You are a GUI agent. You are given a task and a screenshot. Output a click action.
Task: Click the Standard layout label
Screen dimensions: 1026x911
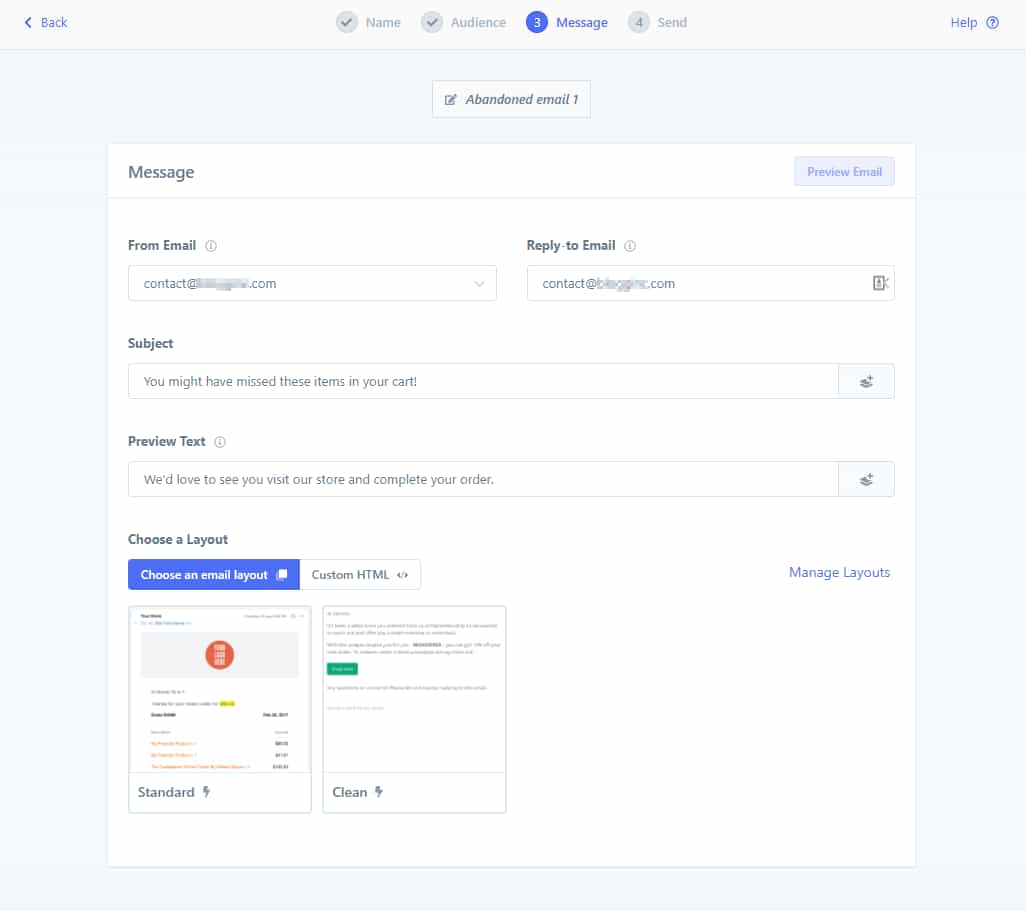coord(166,792)
